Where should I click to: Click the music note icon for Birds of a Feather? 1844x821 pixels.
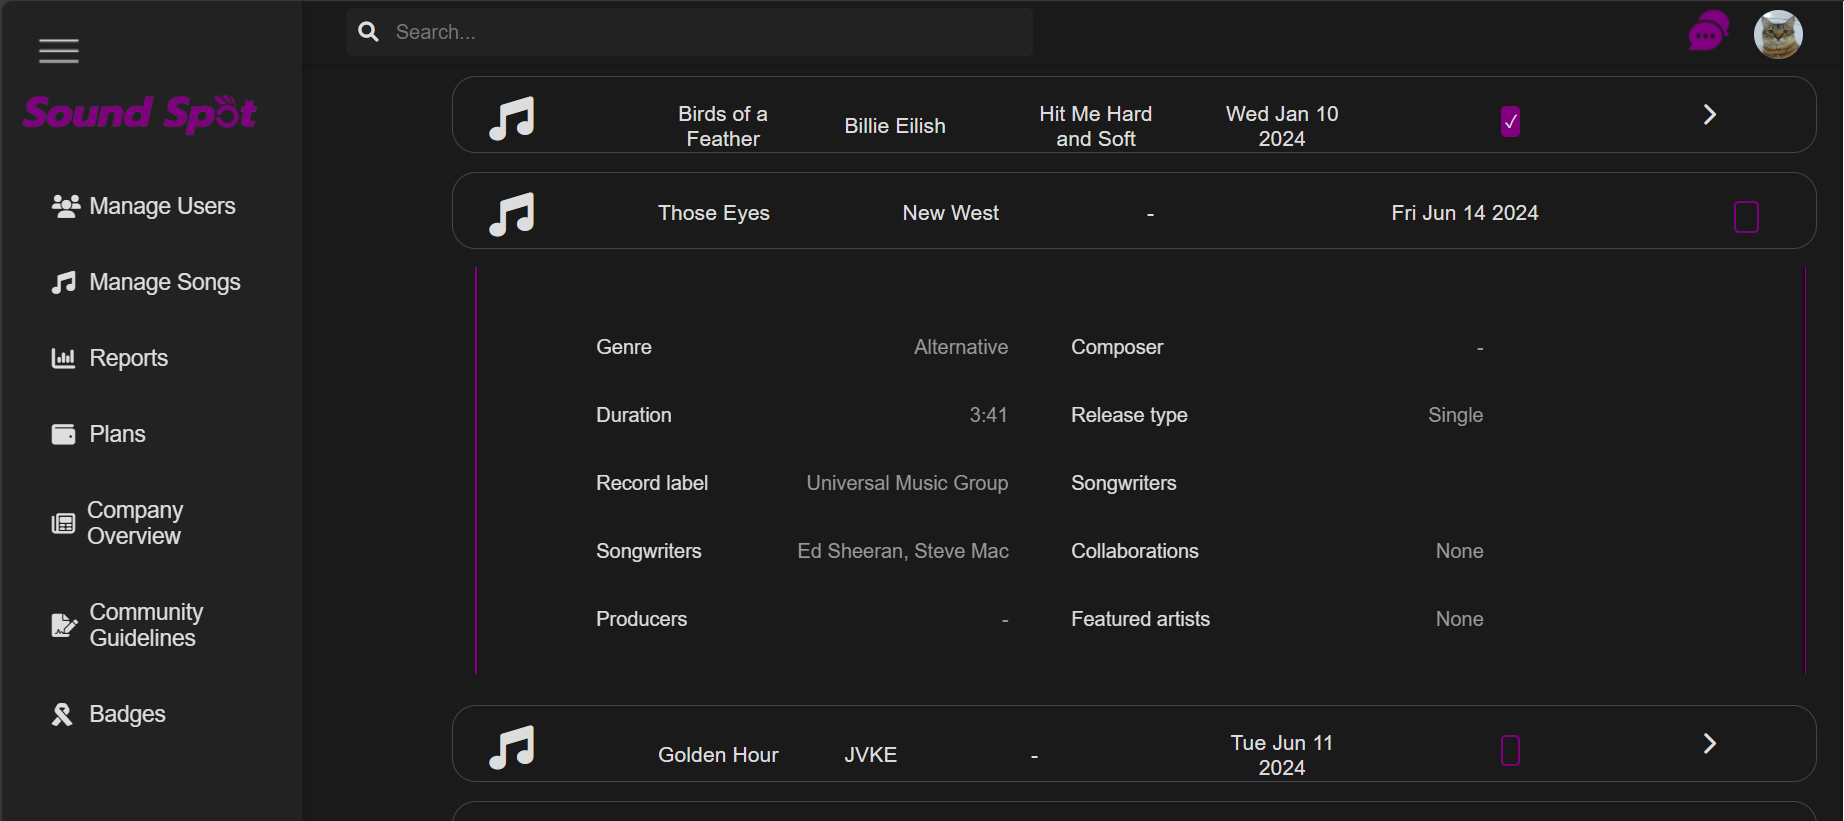[512, 118]
